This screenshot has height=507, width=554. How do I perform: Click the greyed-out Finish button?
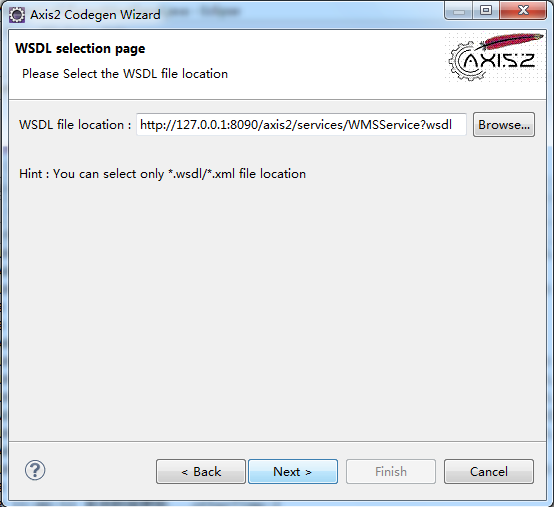click(391, 472)
